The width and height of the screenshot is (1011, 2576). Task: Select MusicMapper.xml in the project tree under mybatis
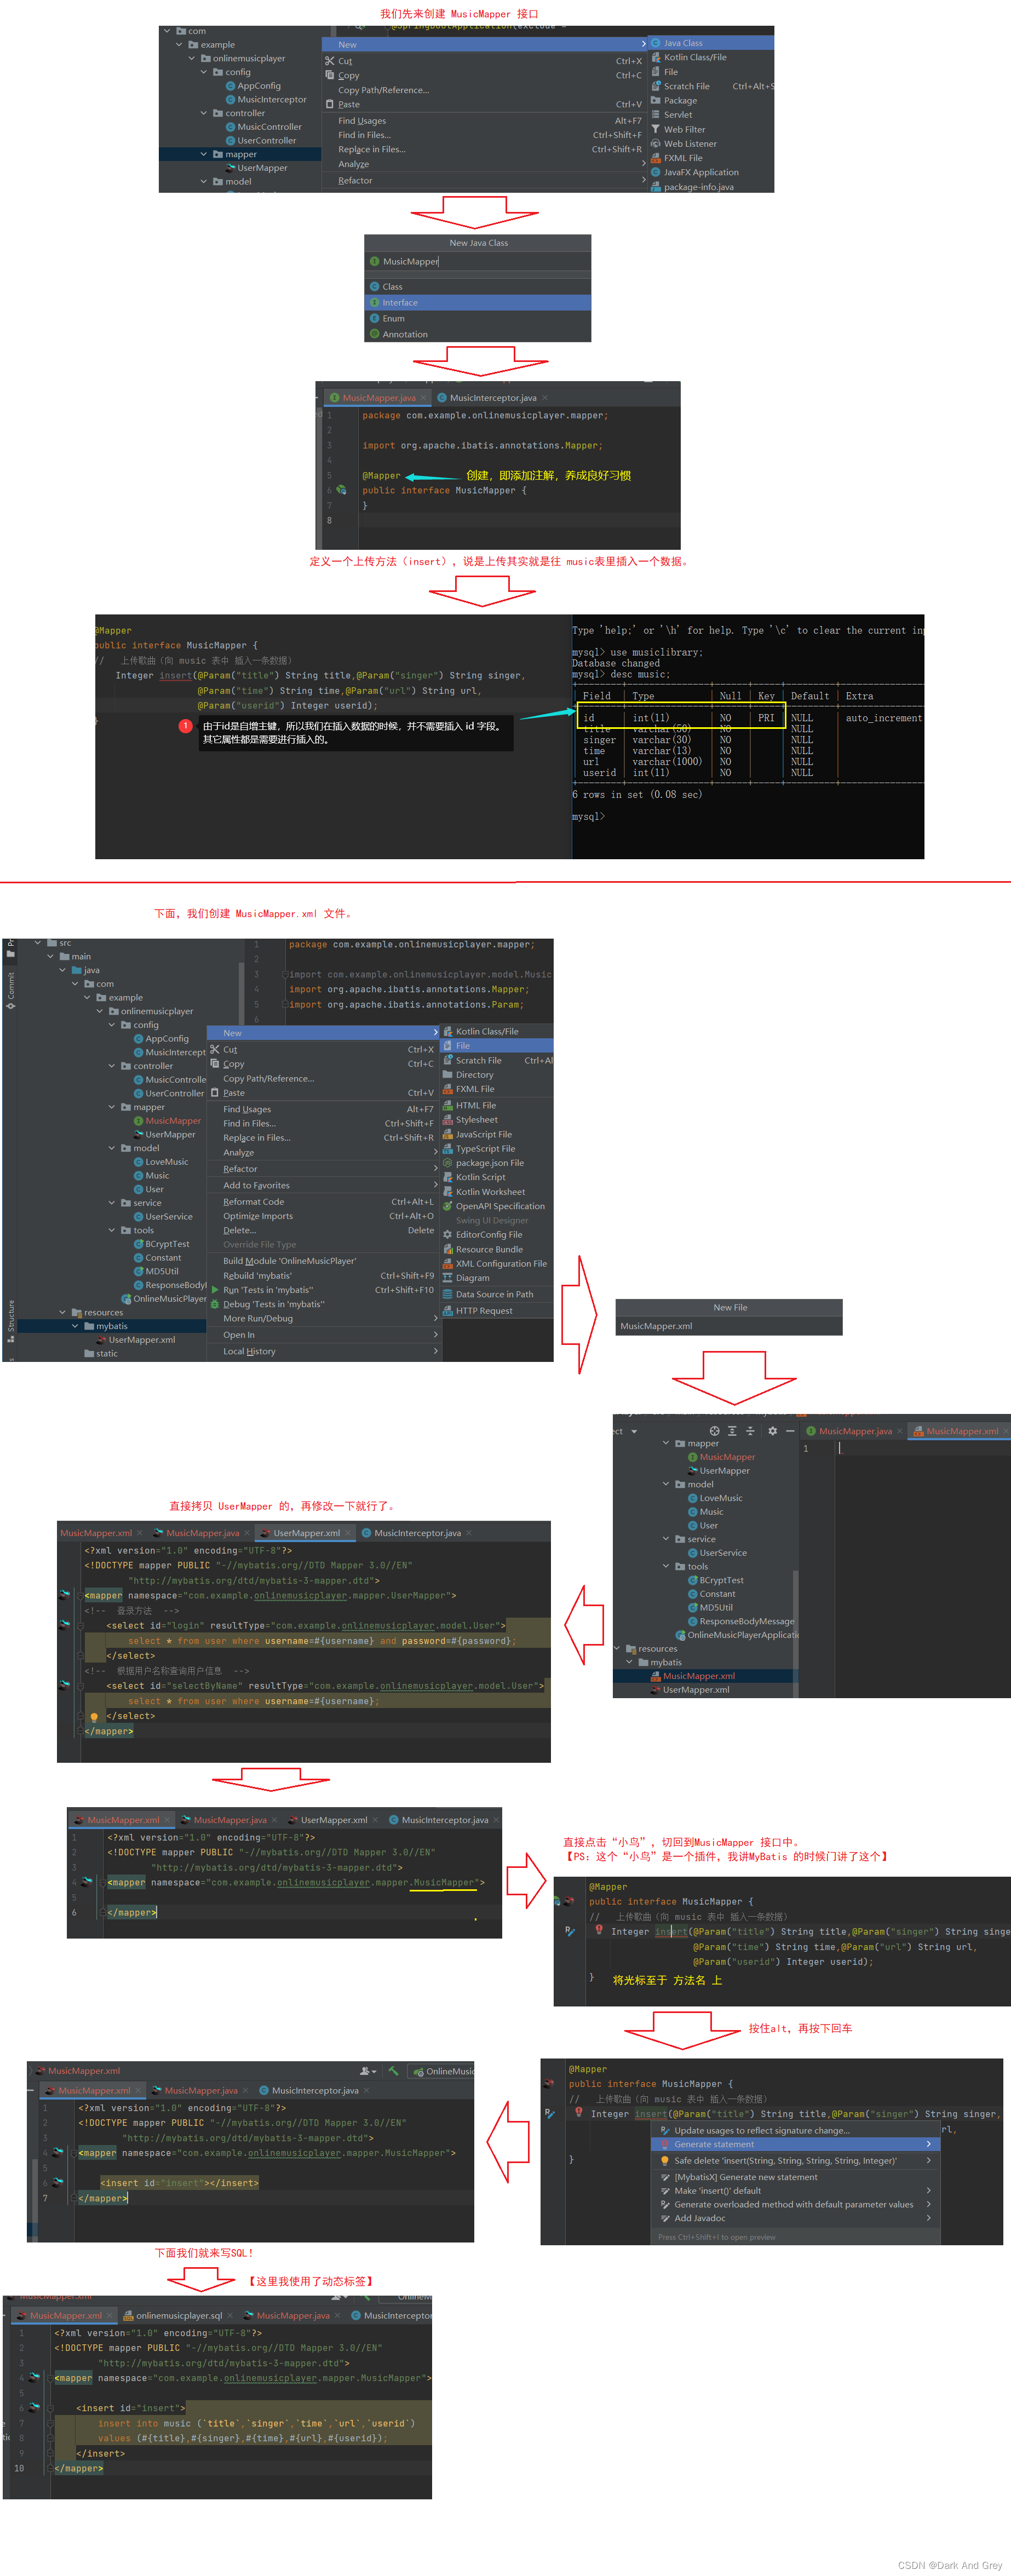coord(705,1676)
